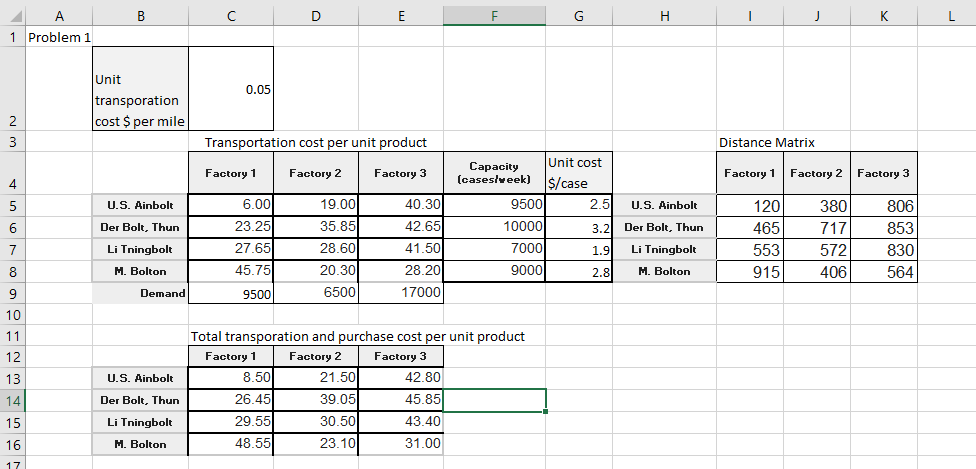Select cell with value 45.75
Viewport: 976px width, 469px height.
tap(231, 272)
